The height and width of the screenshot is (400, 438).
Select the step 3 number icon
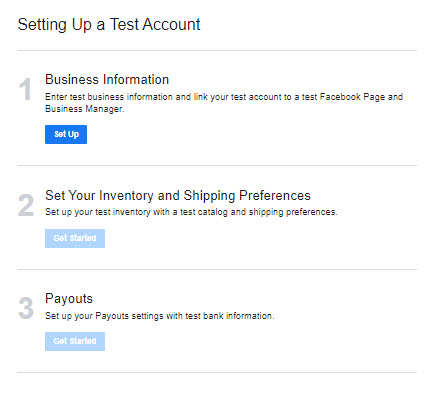click(26, 308)
